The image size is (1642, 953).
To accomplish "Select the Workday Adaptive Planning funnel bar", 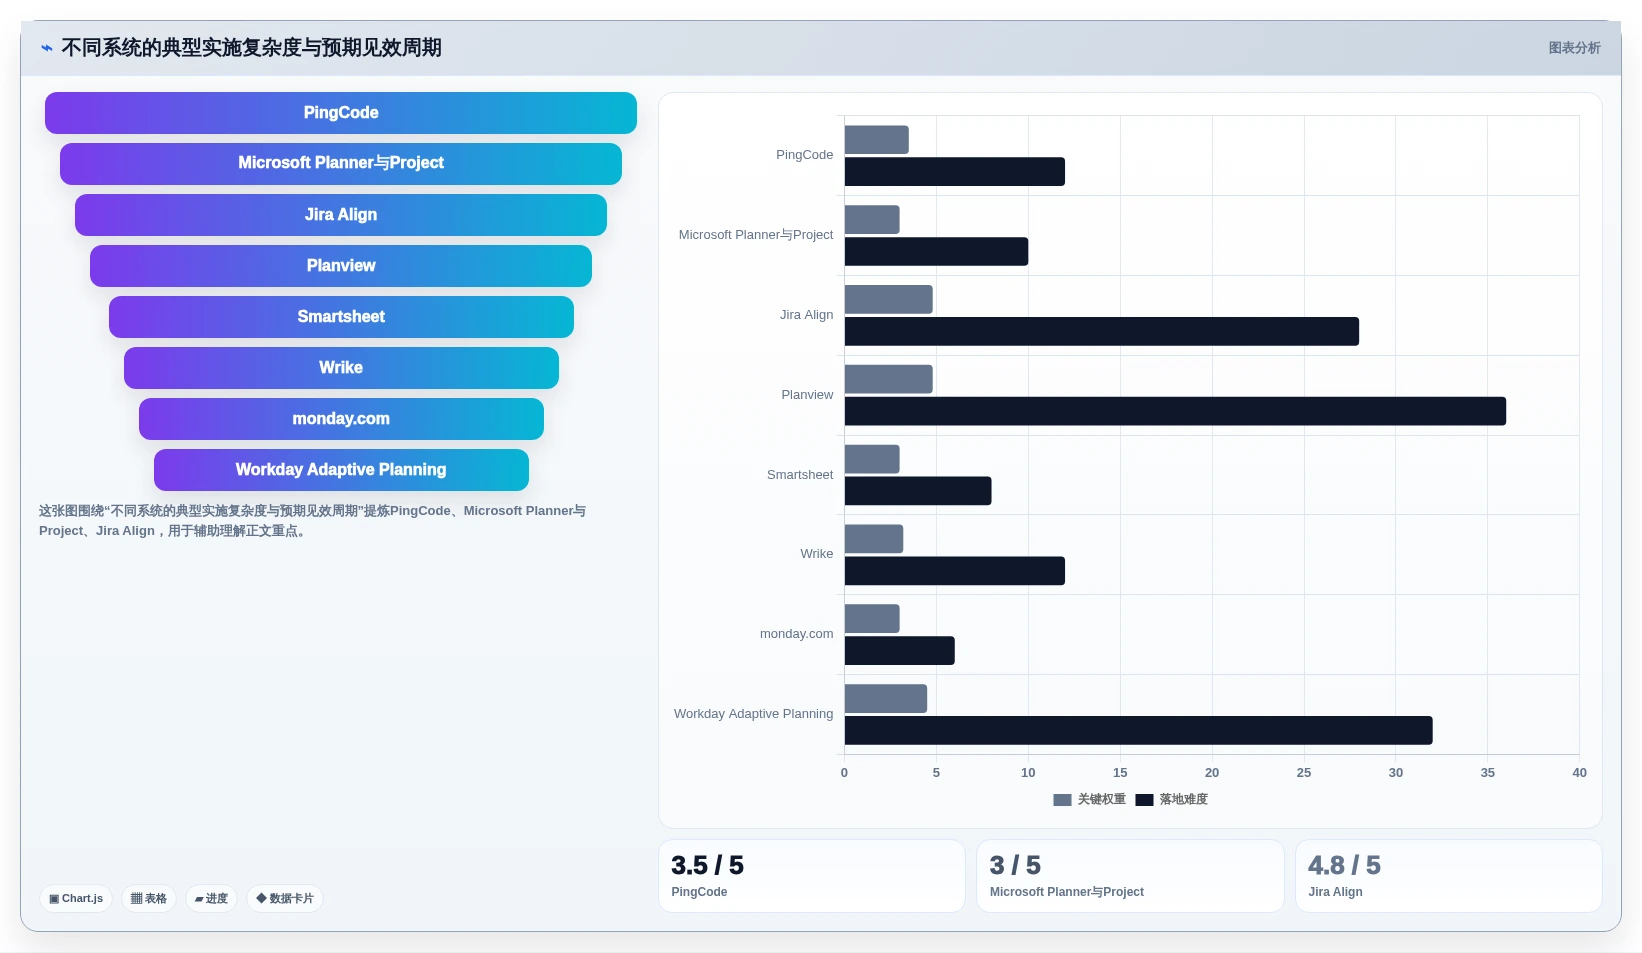I will 341,470.
